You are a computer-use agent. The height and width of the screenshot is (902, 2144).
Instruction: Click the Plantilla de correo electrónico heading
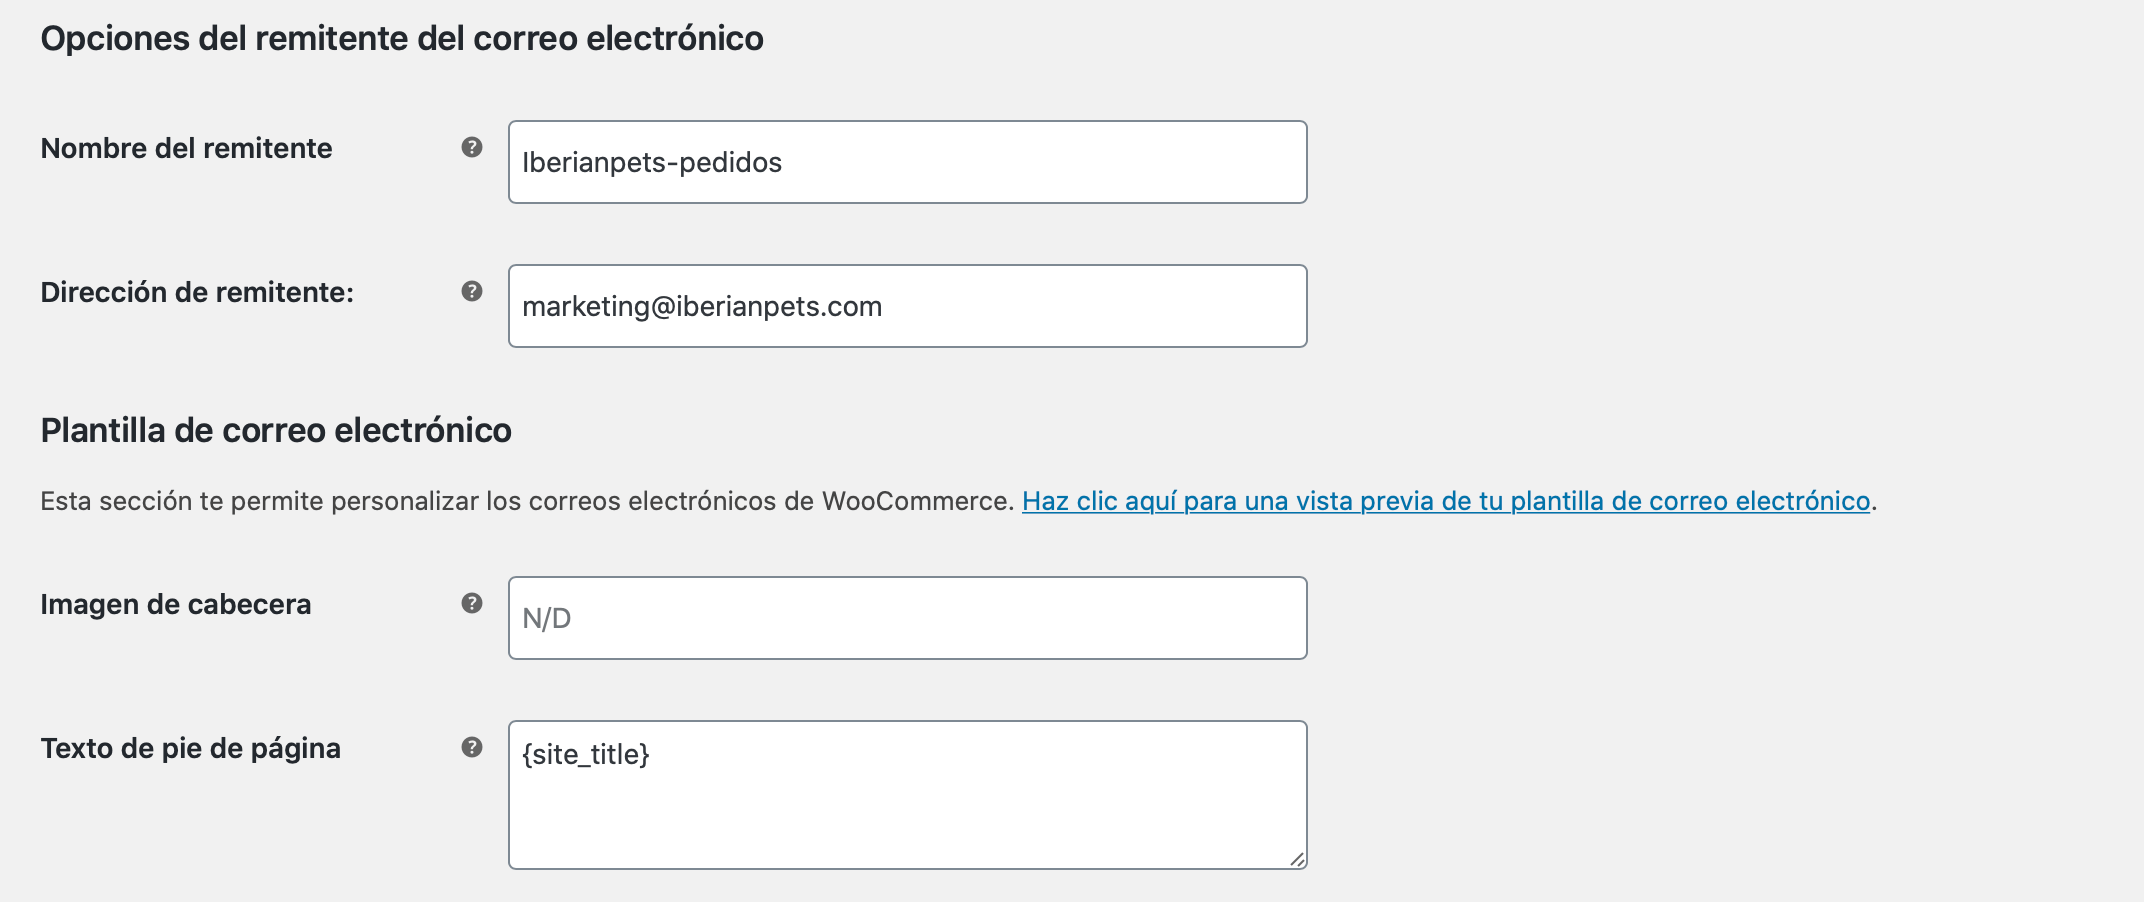(x=276, y=431)
